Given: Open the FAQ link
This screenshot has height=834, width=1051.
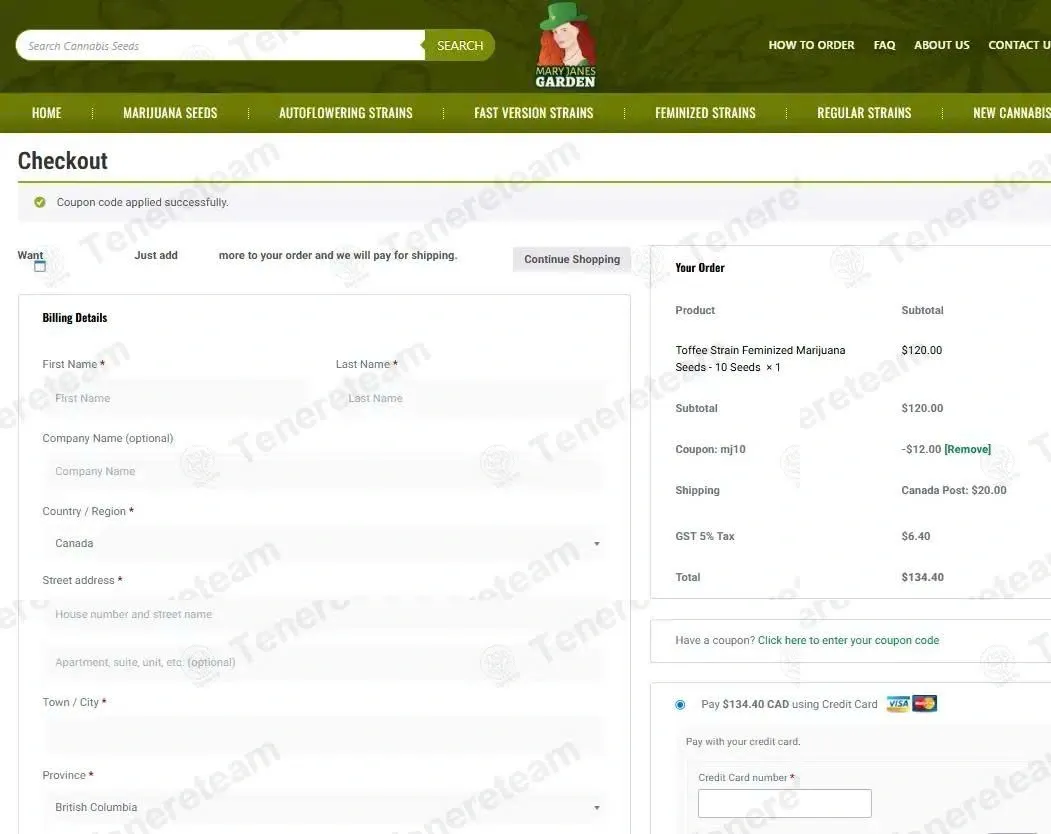Looking at the screenshot, I should pyautogui.click(x=884, y=45).
